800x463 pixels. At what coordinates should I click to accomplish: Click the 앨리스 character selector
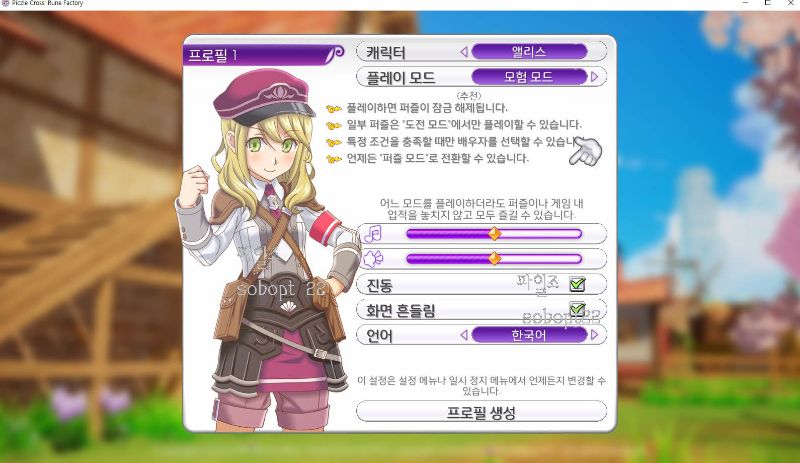pos(529,52)
